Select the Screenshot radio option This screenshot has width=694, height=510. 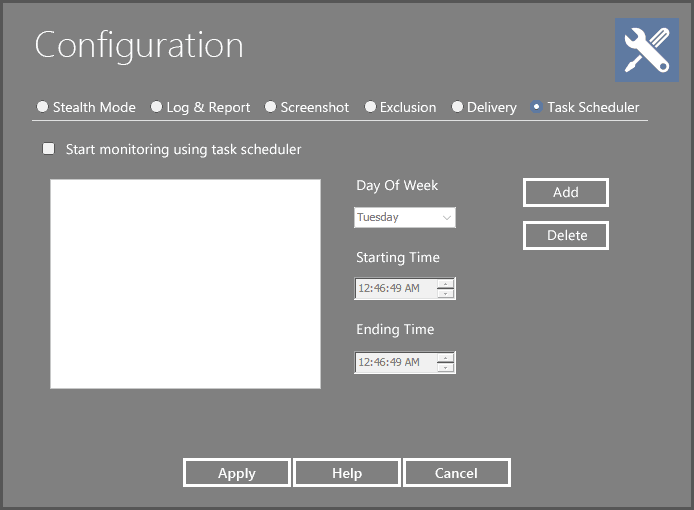tap(271, 107)
